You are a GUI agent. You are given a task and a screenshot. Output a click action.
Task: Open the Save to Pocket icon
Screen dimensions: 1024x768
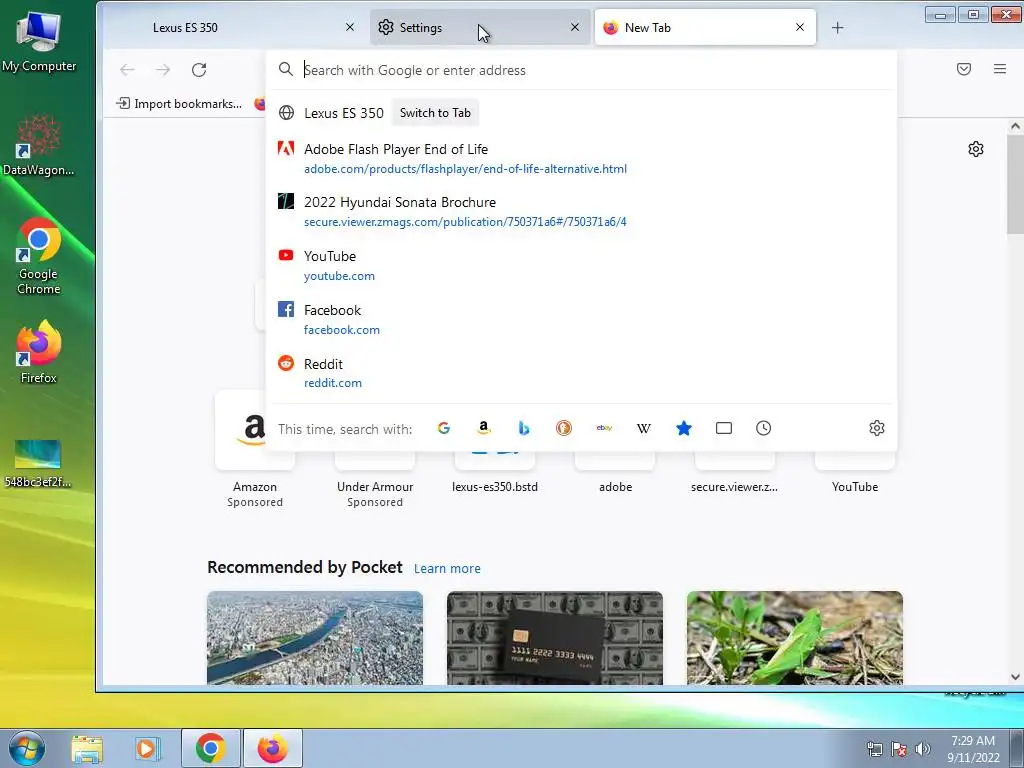coord(964,69)
